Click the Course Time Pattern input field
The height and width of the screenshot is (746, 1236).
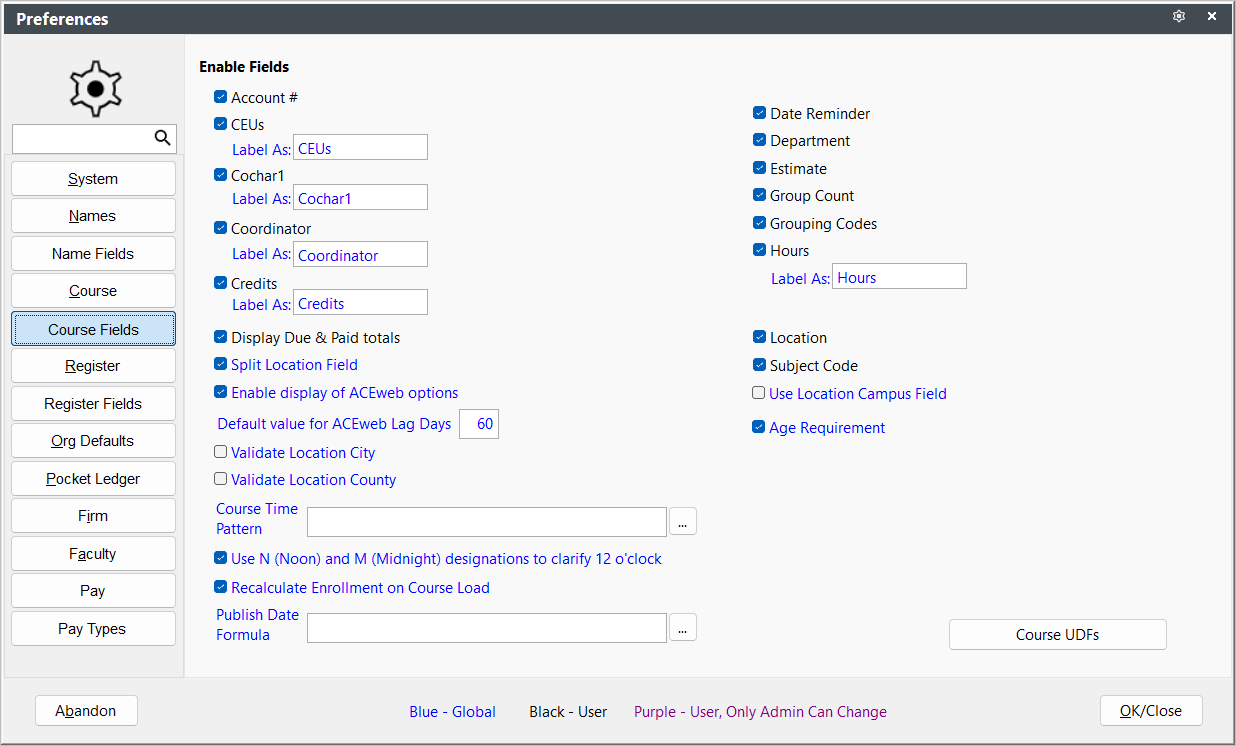click(x=487, y=522)
